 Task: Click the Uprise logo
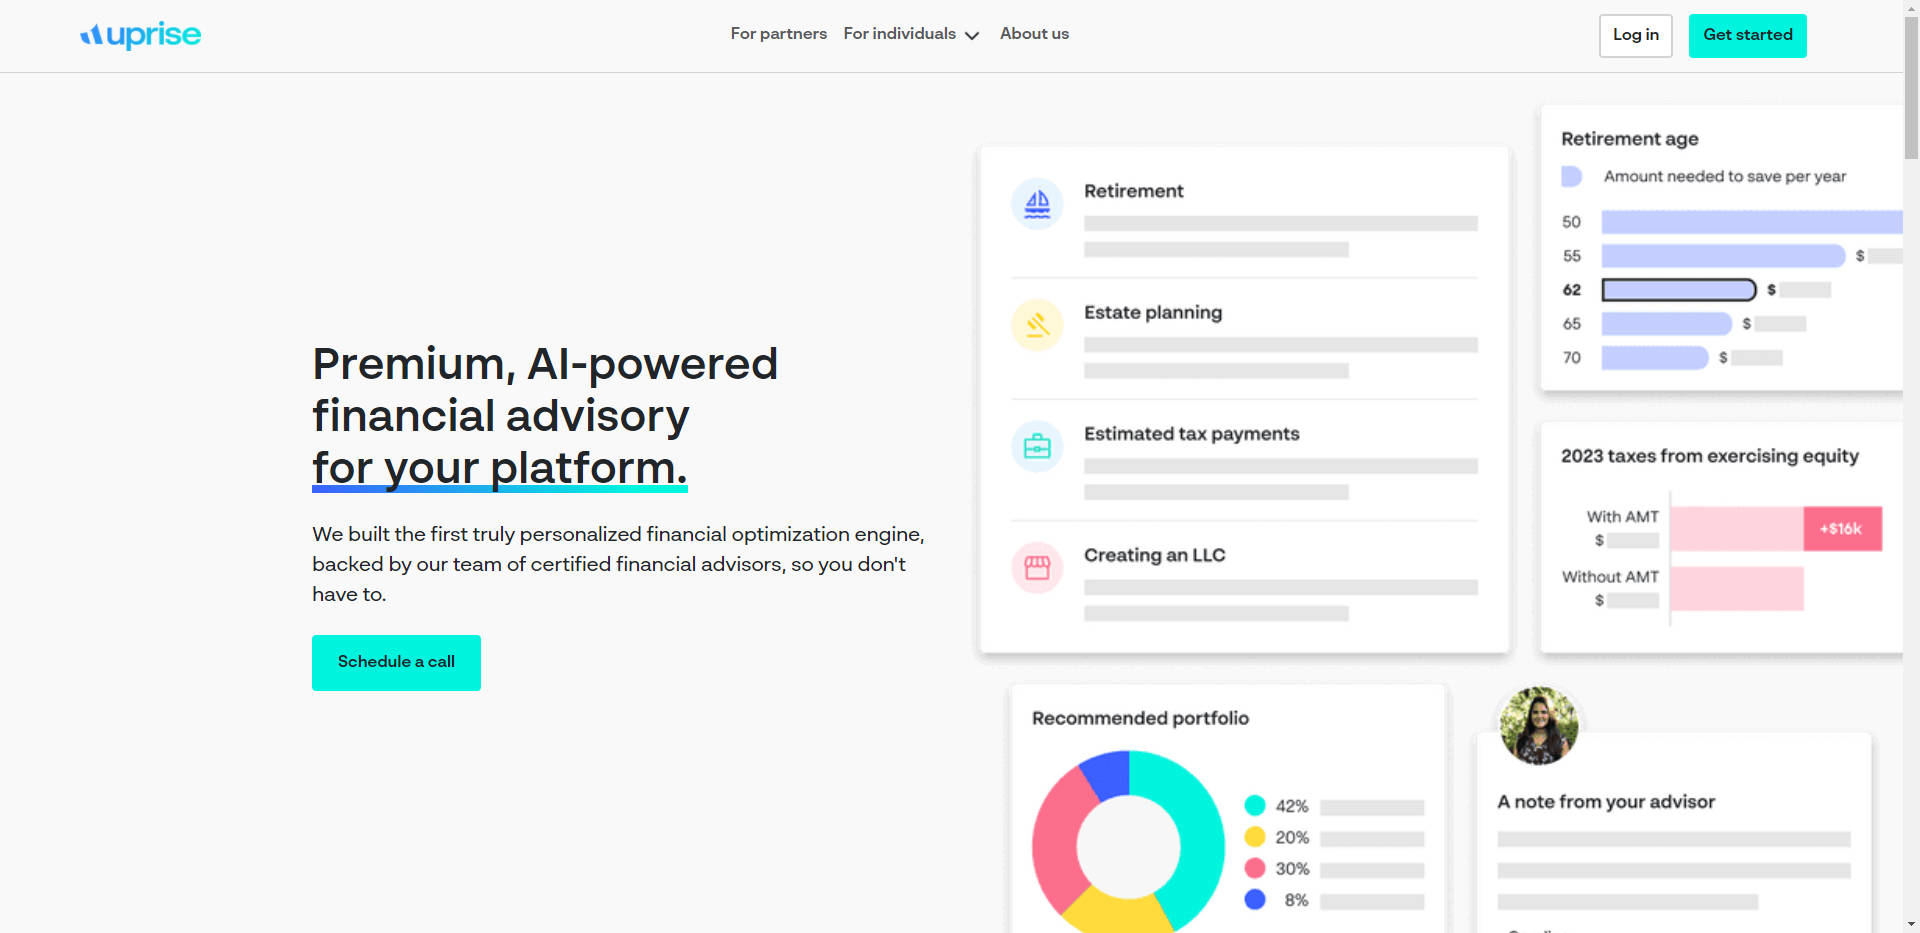coord(141,35)
